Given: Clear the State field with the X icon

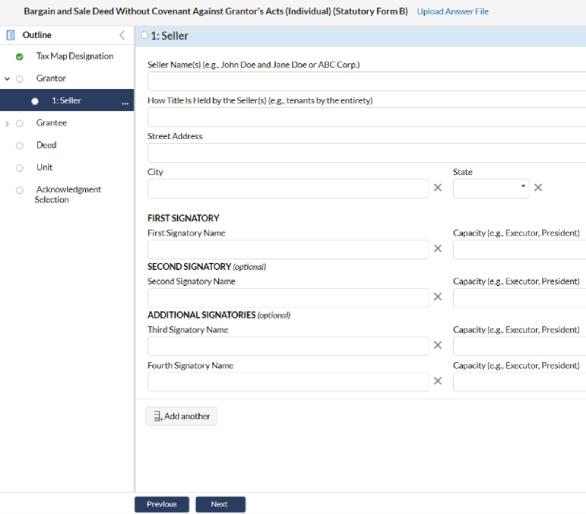Looking at the screenshot, I should click(x=538, y=188).
